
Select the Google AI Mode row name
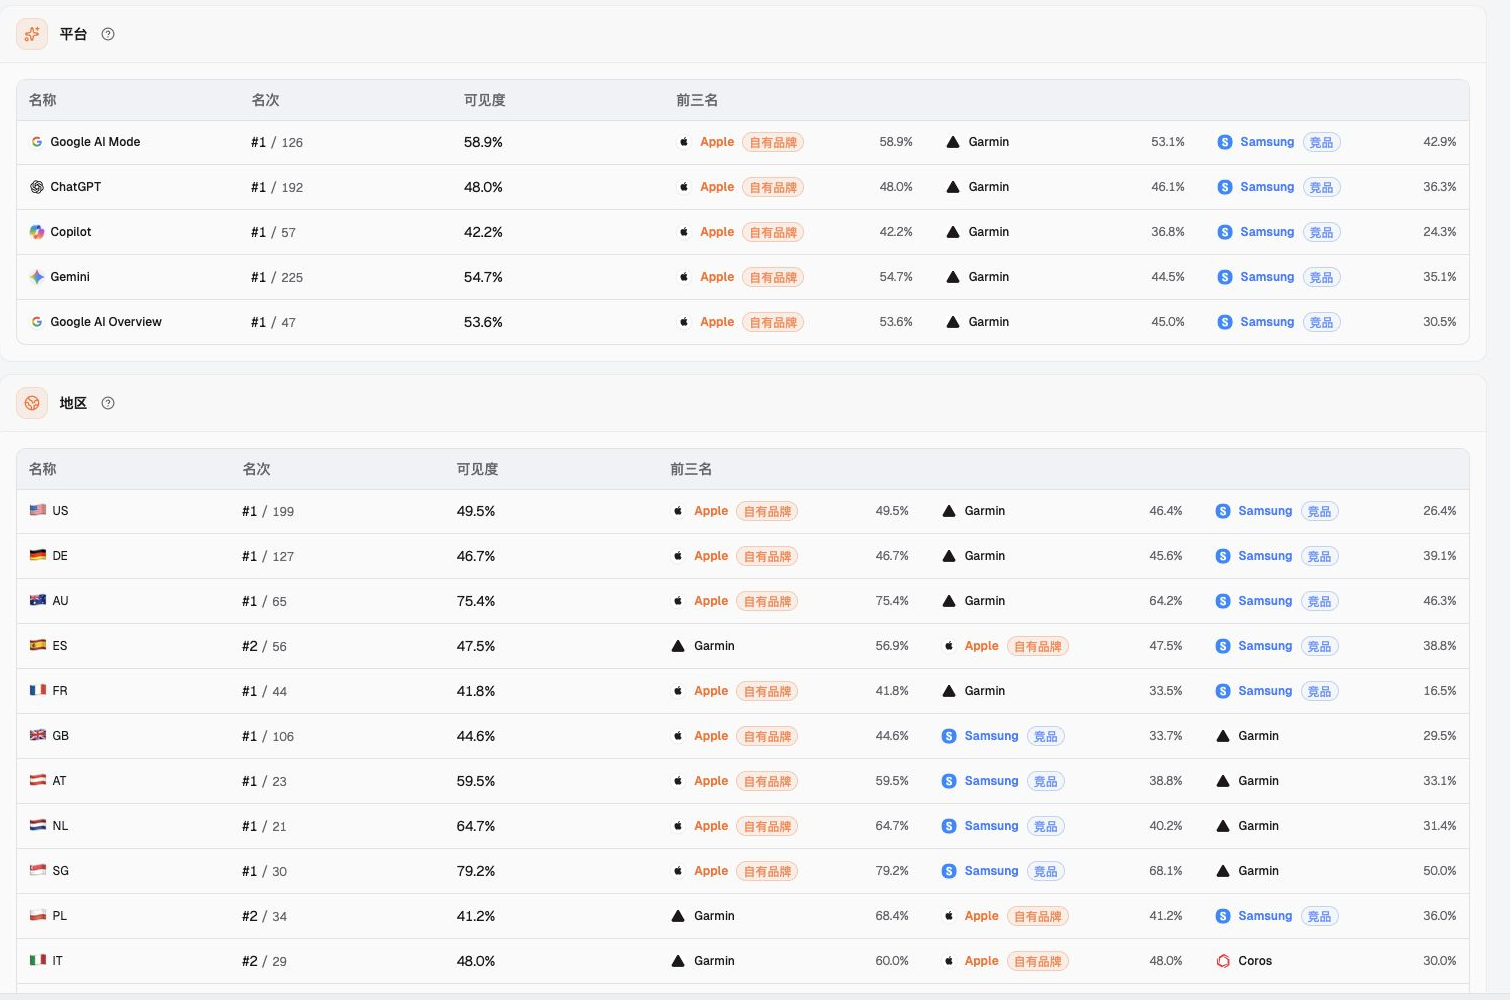95,142
